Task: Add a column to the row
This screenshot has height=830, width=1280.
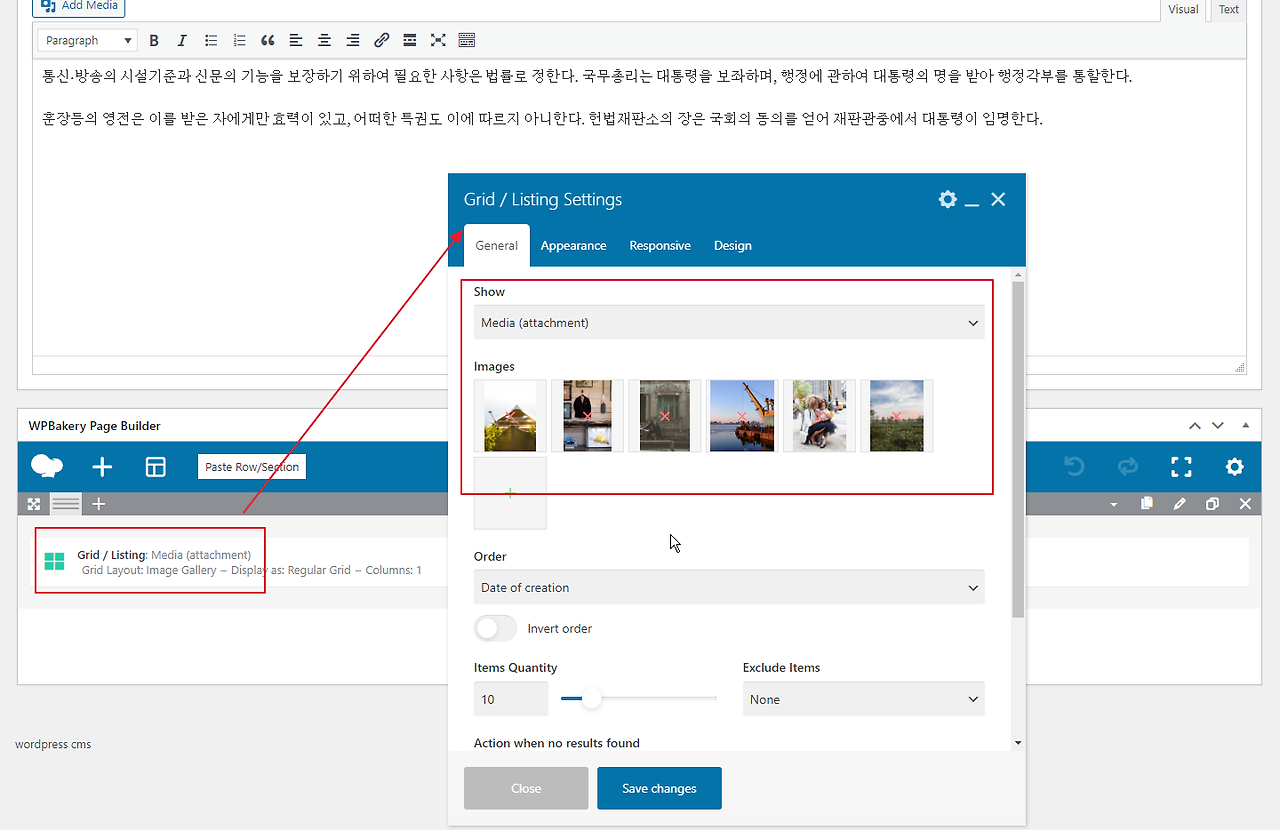Action: click(98, 504)
